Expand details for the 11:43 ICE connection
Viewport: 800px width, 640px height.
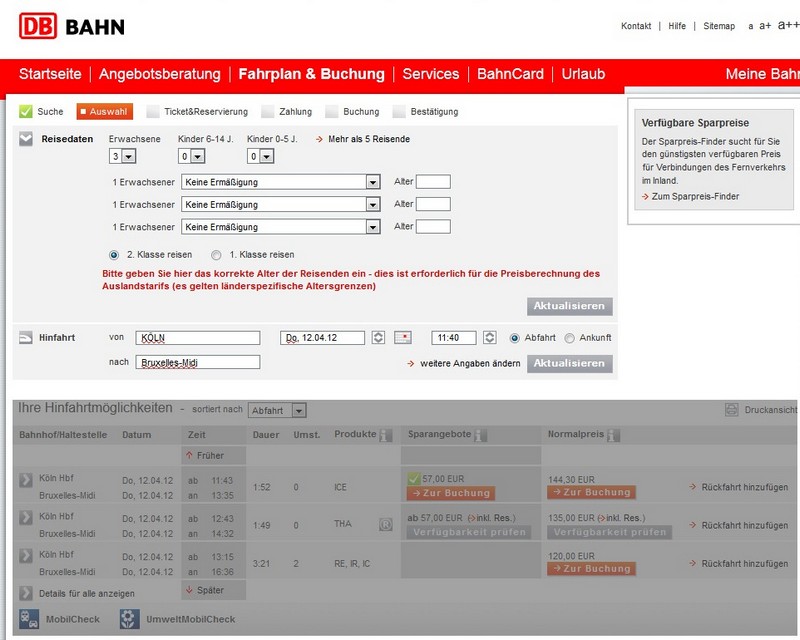[26, 480]
